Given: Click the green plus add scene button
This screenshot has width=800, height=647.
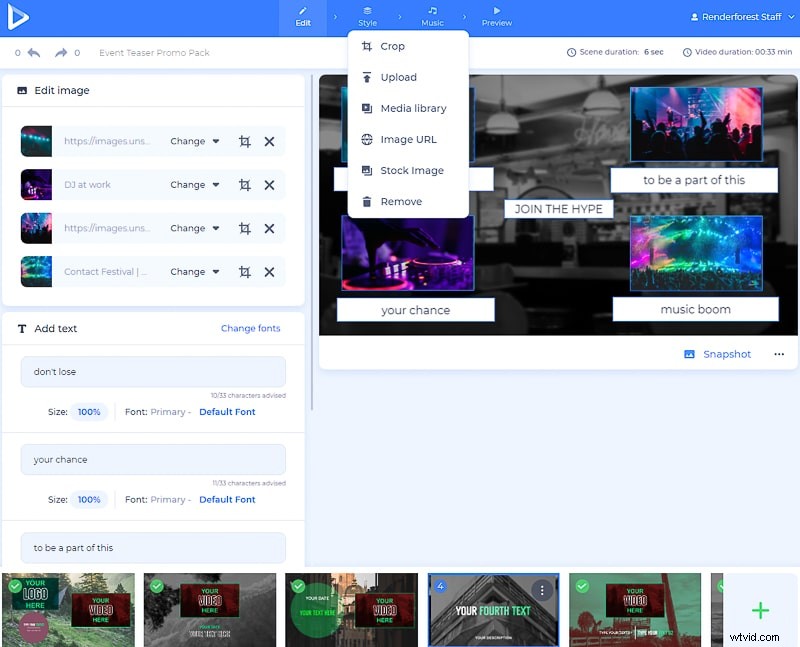Looking at the screenshot, I should [x=760, y=610].
